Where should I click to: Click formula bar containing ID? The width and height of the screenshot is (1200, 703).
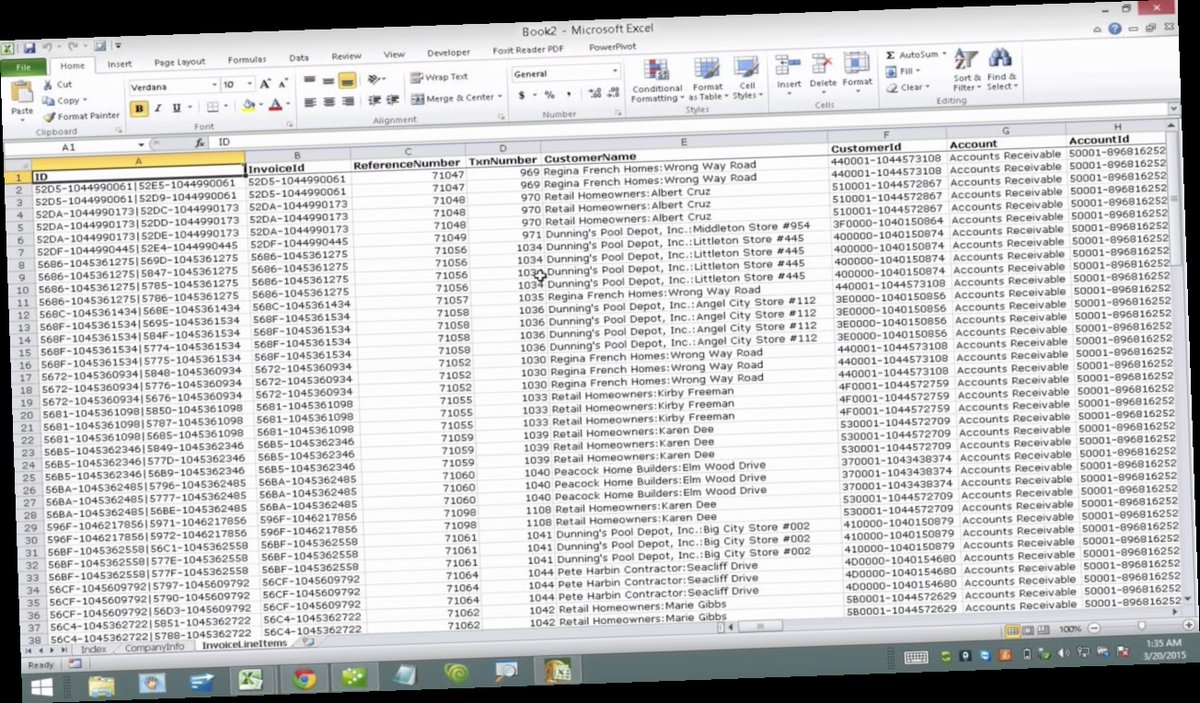(690, 125)
